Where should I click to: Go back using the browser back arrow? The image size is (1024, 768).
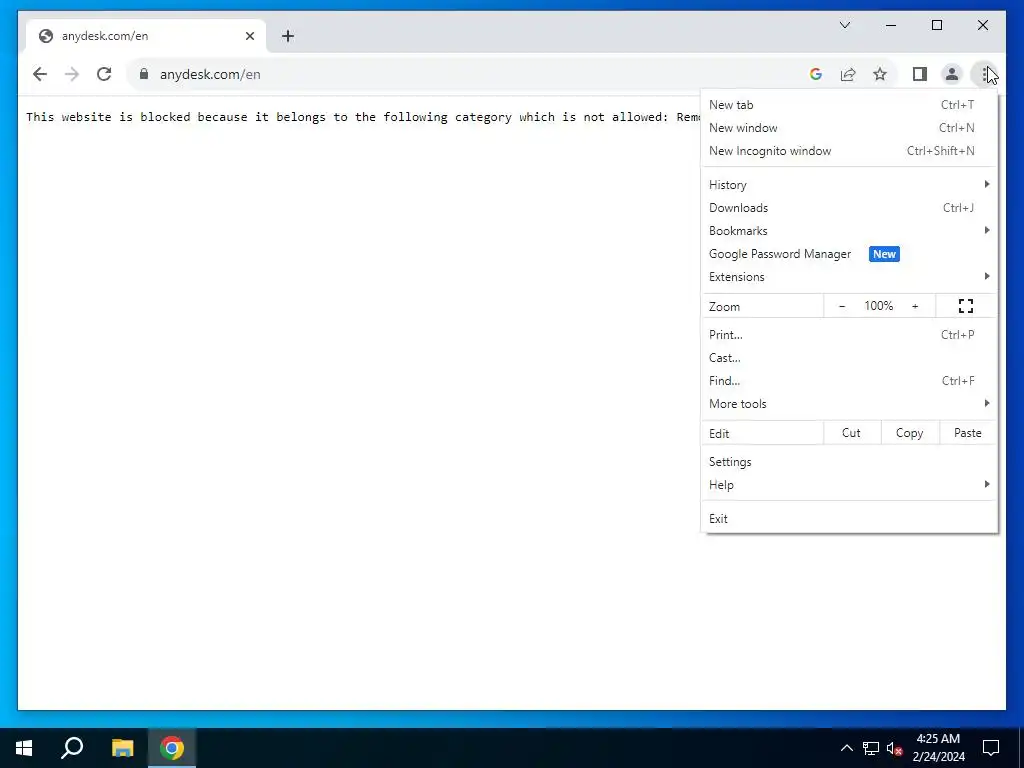click(40, 74)
